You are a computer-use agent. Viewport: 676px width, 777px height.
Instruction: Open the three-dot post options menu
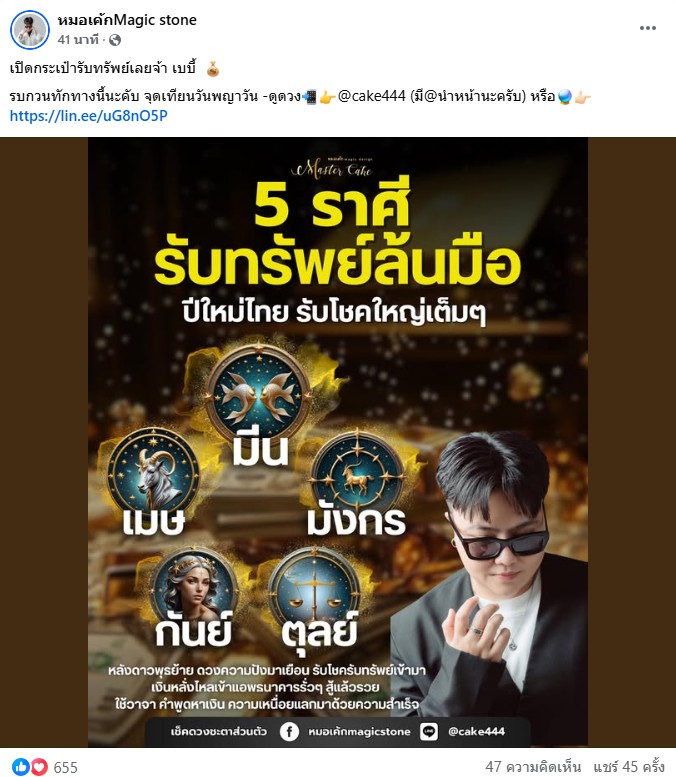click(x=648, y=28)
